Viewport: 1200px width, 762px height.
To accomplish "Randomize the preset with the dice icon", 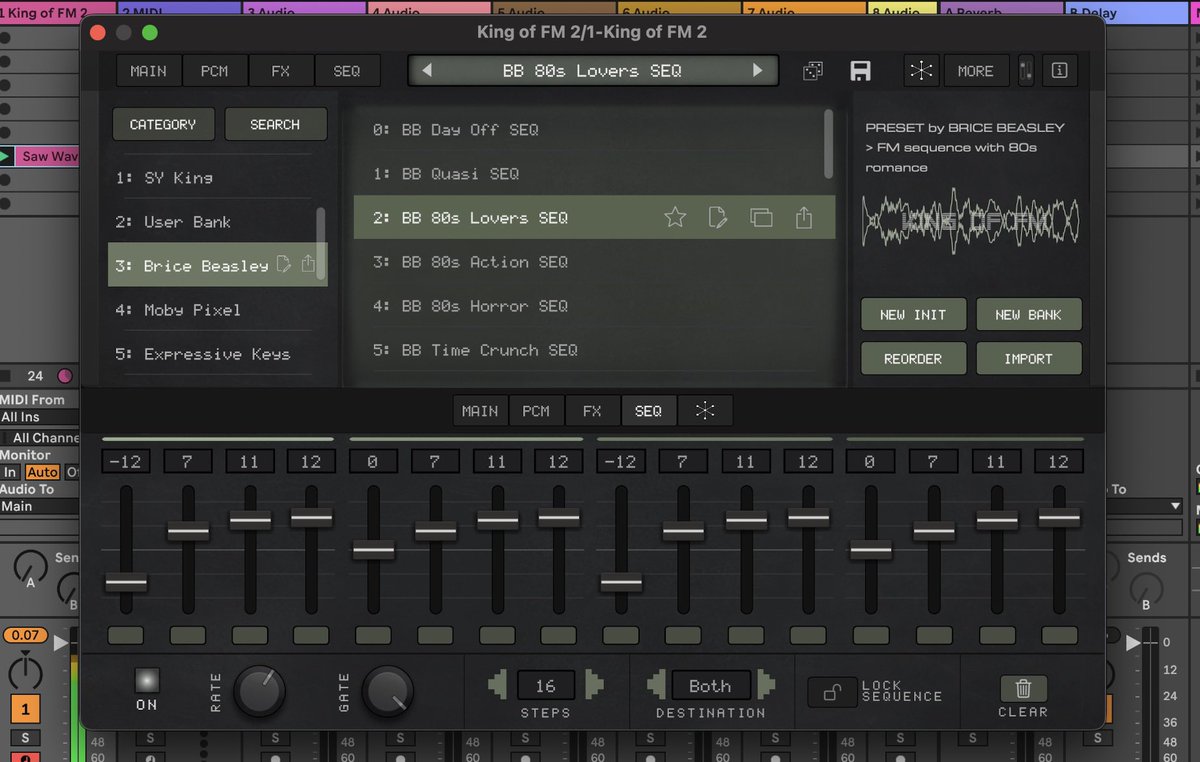I will [x=813, y=71].
